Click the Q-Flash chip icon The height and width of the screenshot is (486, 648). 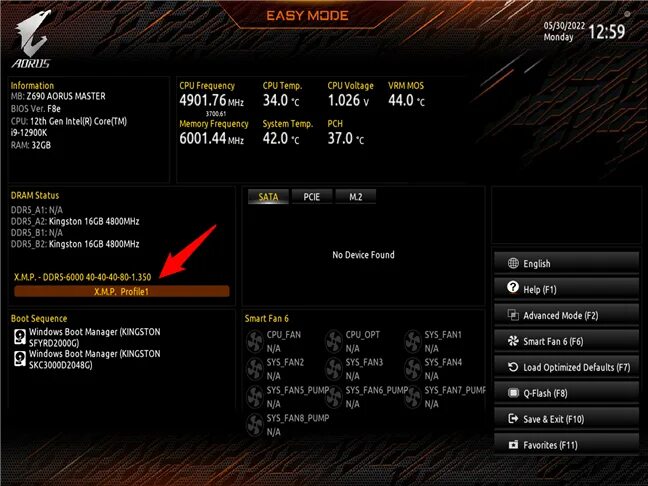[513, 393]
